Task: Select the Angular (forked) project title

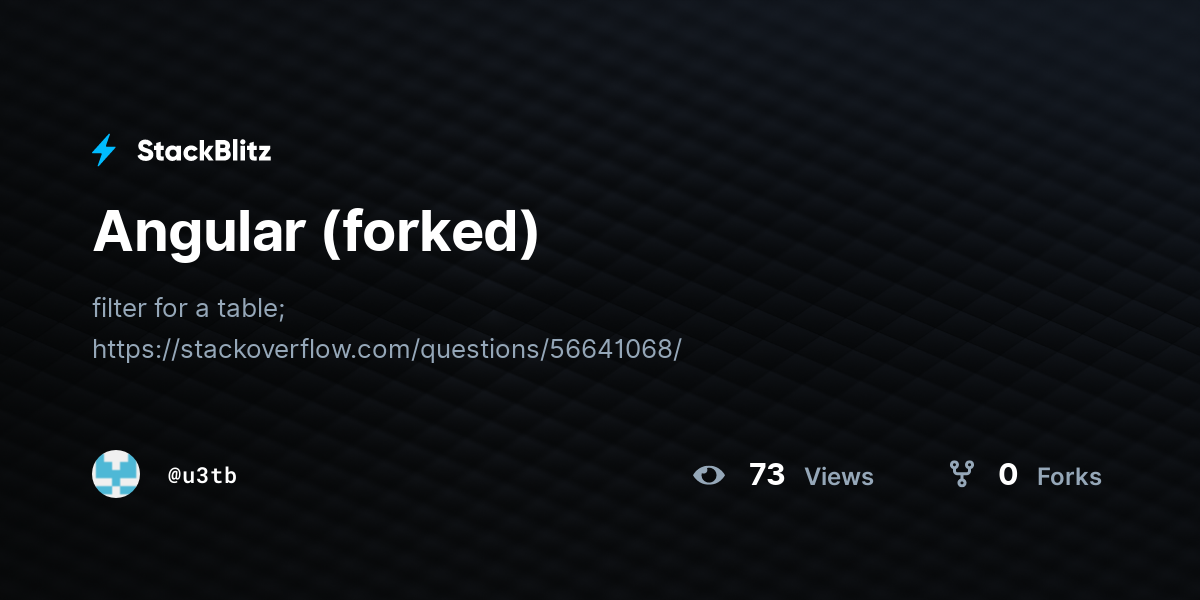Action: 316,232
